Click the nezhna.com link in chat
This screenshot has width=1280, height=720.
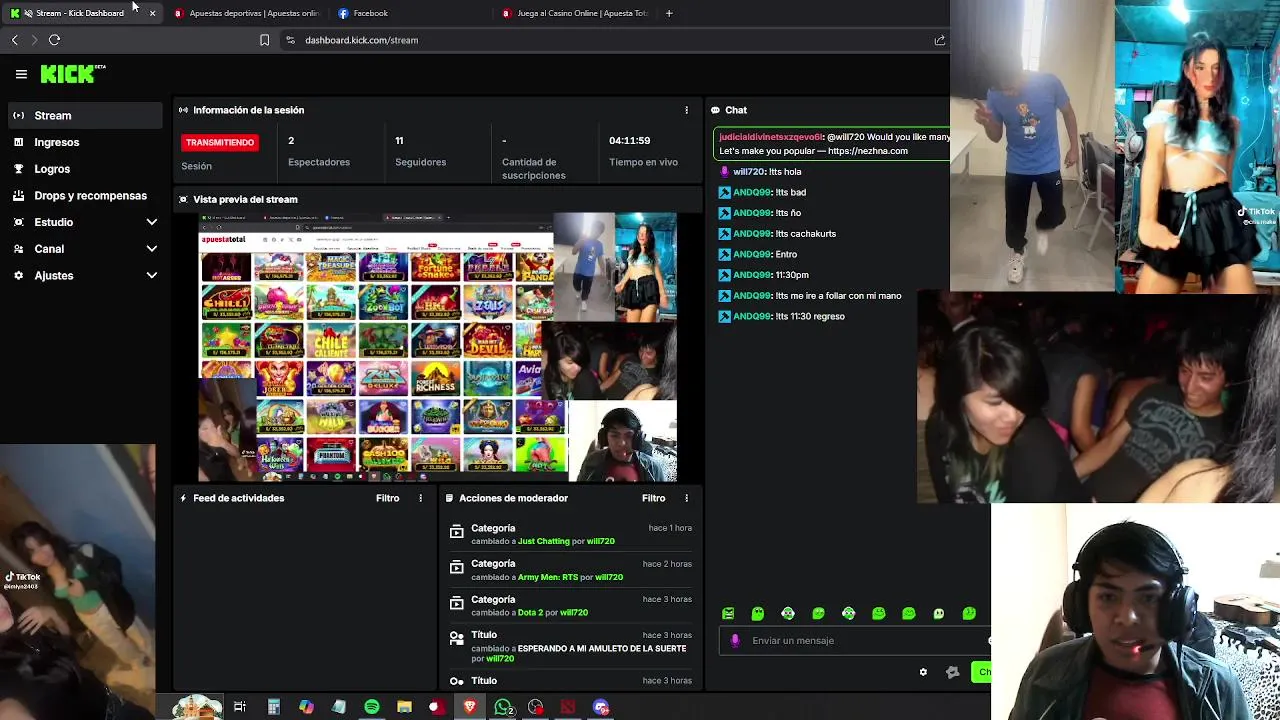pos(867,151)
